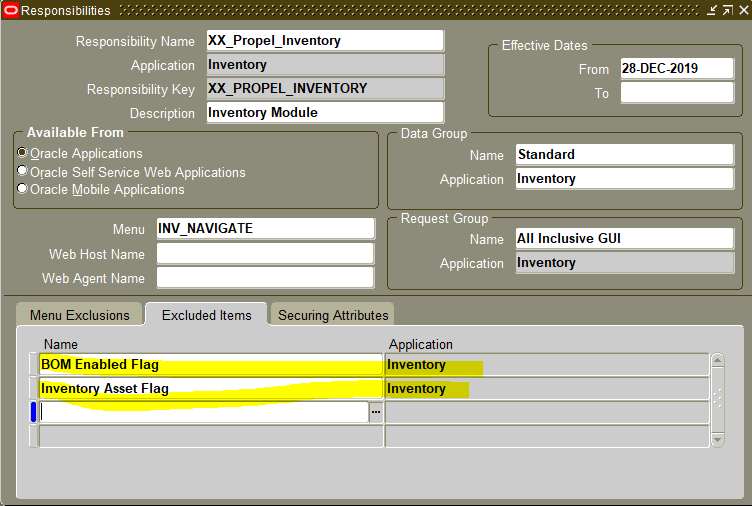Select Oracle Mobile Applications radio option

pos(22,188)
